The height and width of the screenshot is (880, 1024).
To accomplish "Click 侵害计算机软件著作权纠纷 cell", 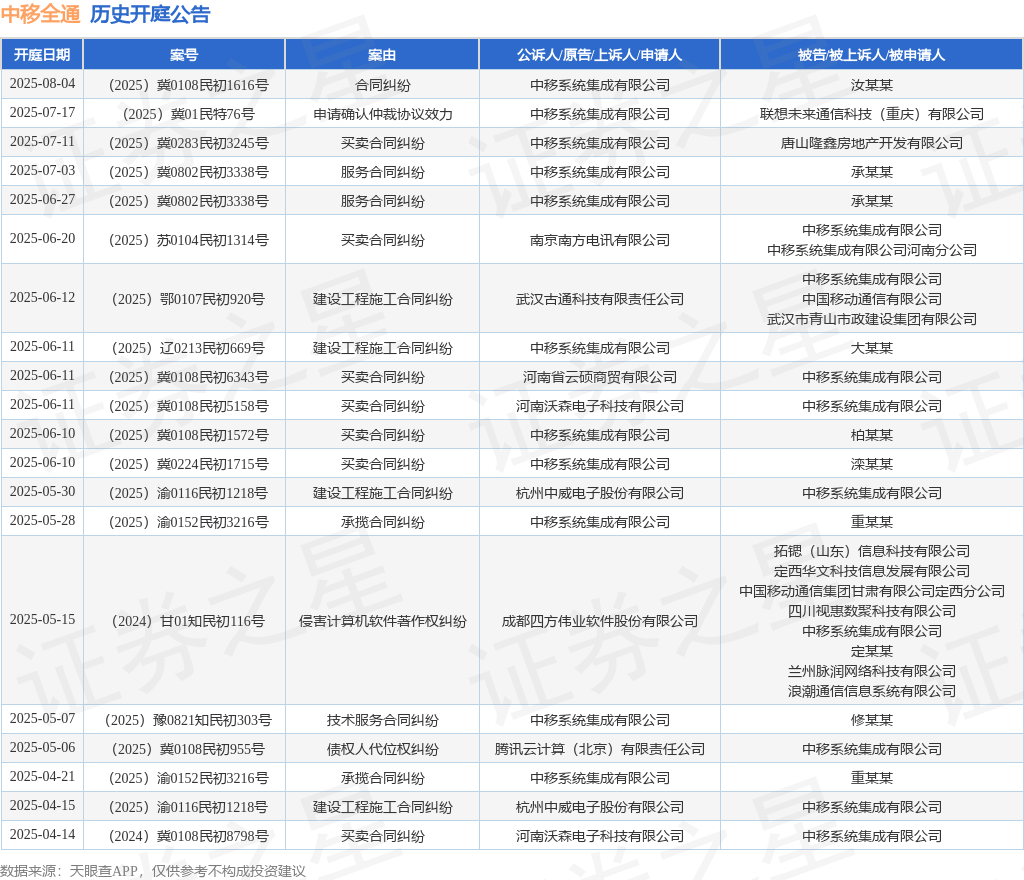I will pyautogui.click(x=383, y=621).
